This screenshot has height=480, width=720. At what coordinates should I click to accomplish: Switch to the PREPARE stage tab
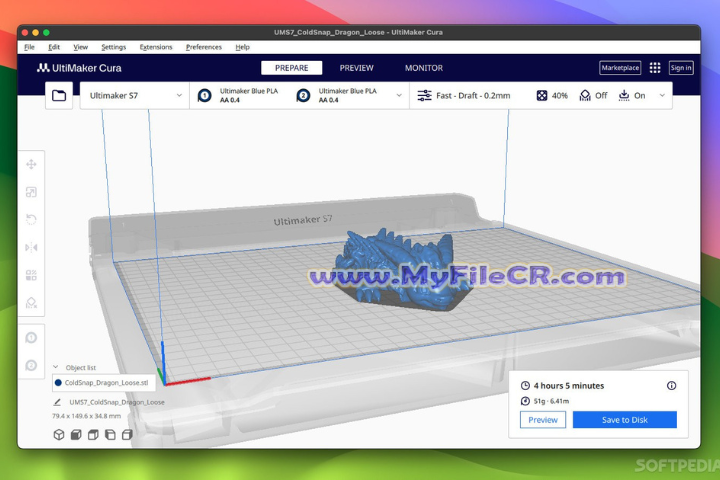point(292,68)
